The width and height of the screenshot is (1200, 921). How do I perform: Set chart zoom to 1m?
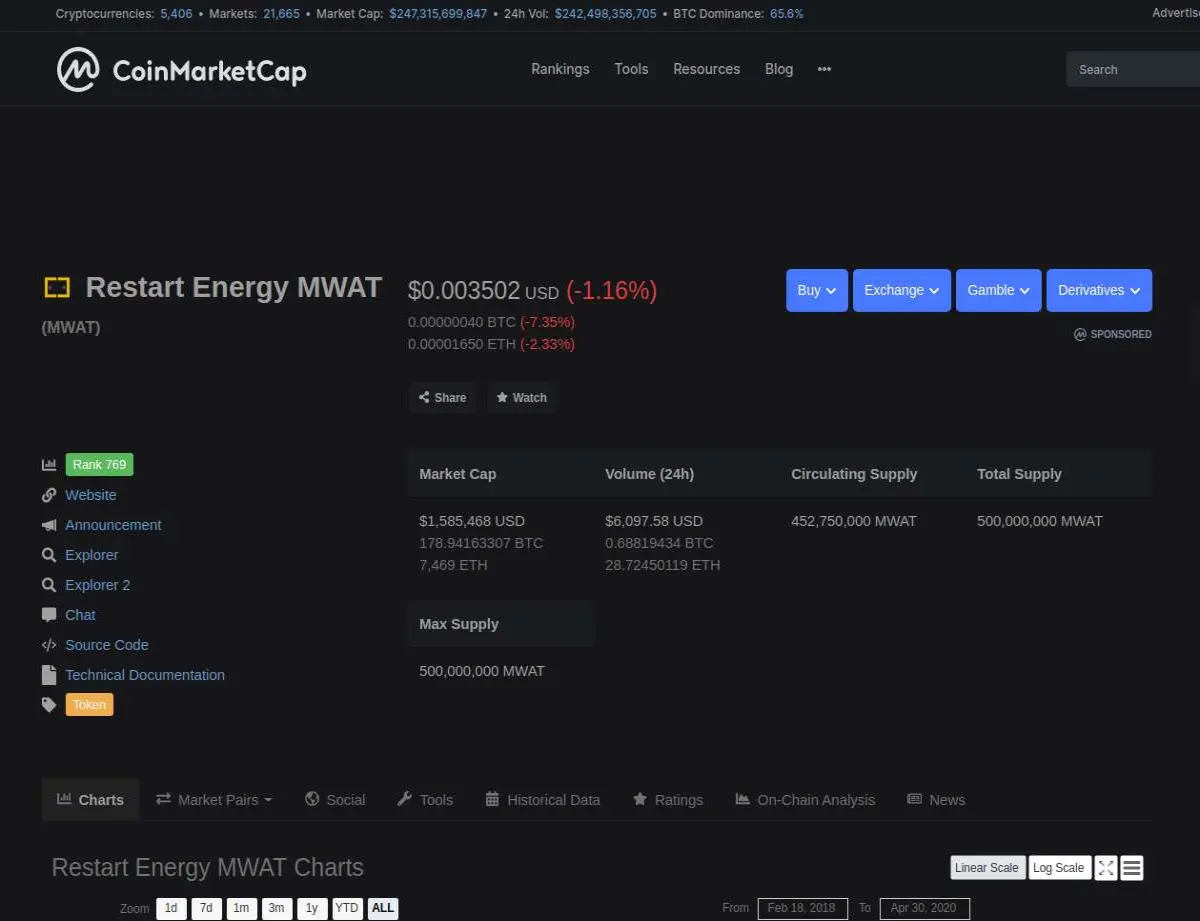pyautogui.click(x=241, y=908)
